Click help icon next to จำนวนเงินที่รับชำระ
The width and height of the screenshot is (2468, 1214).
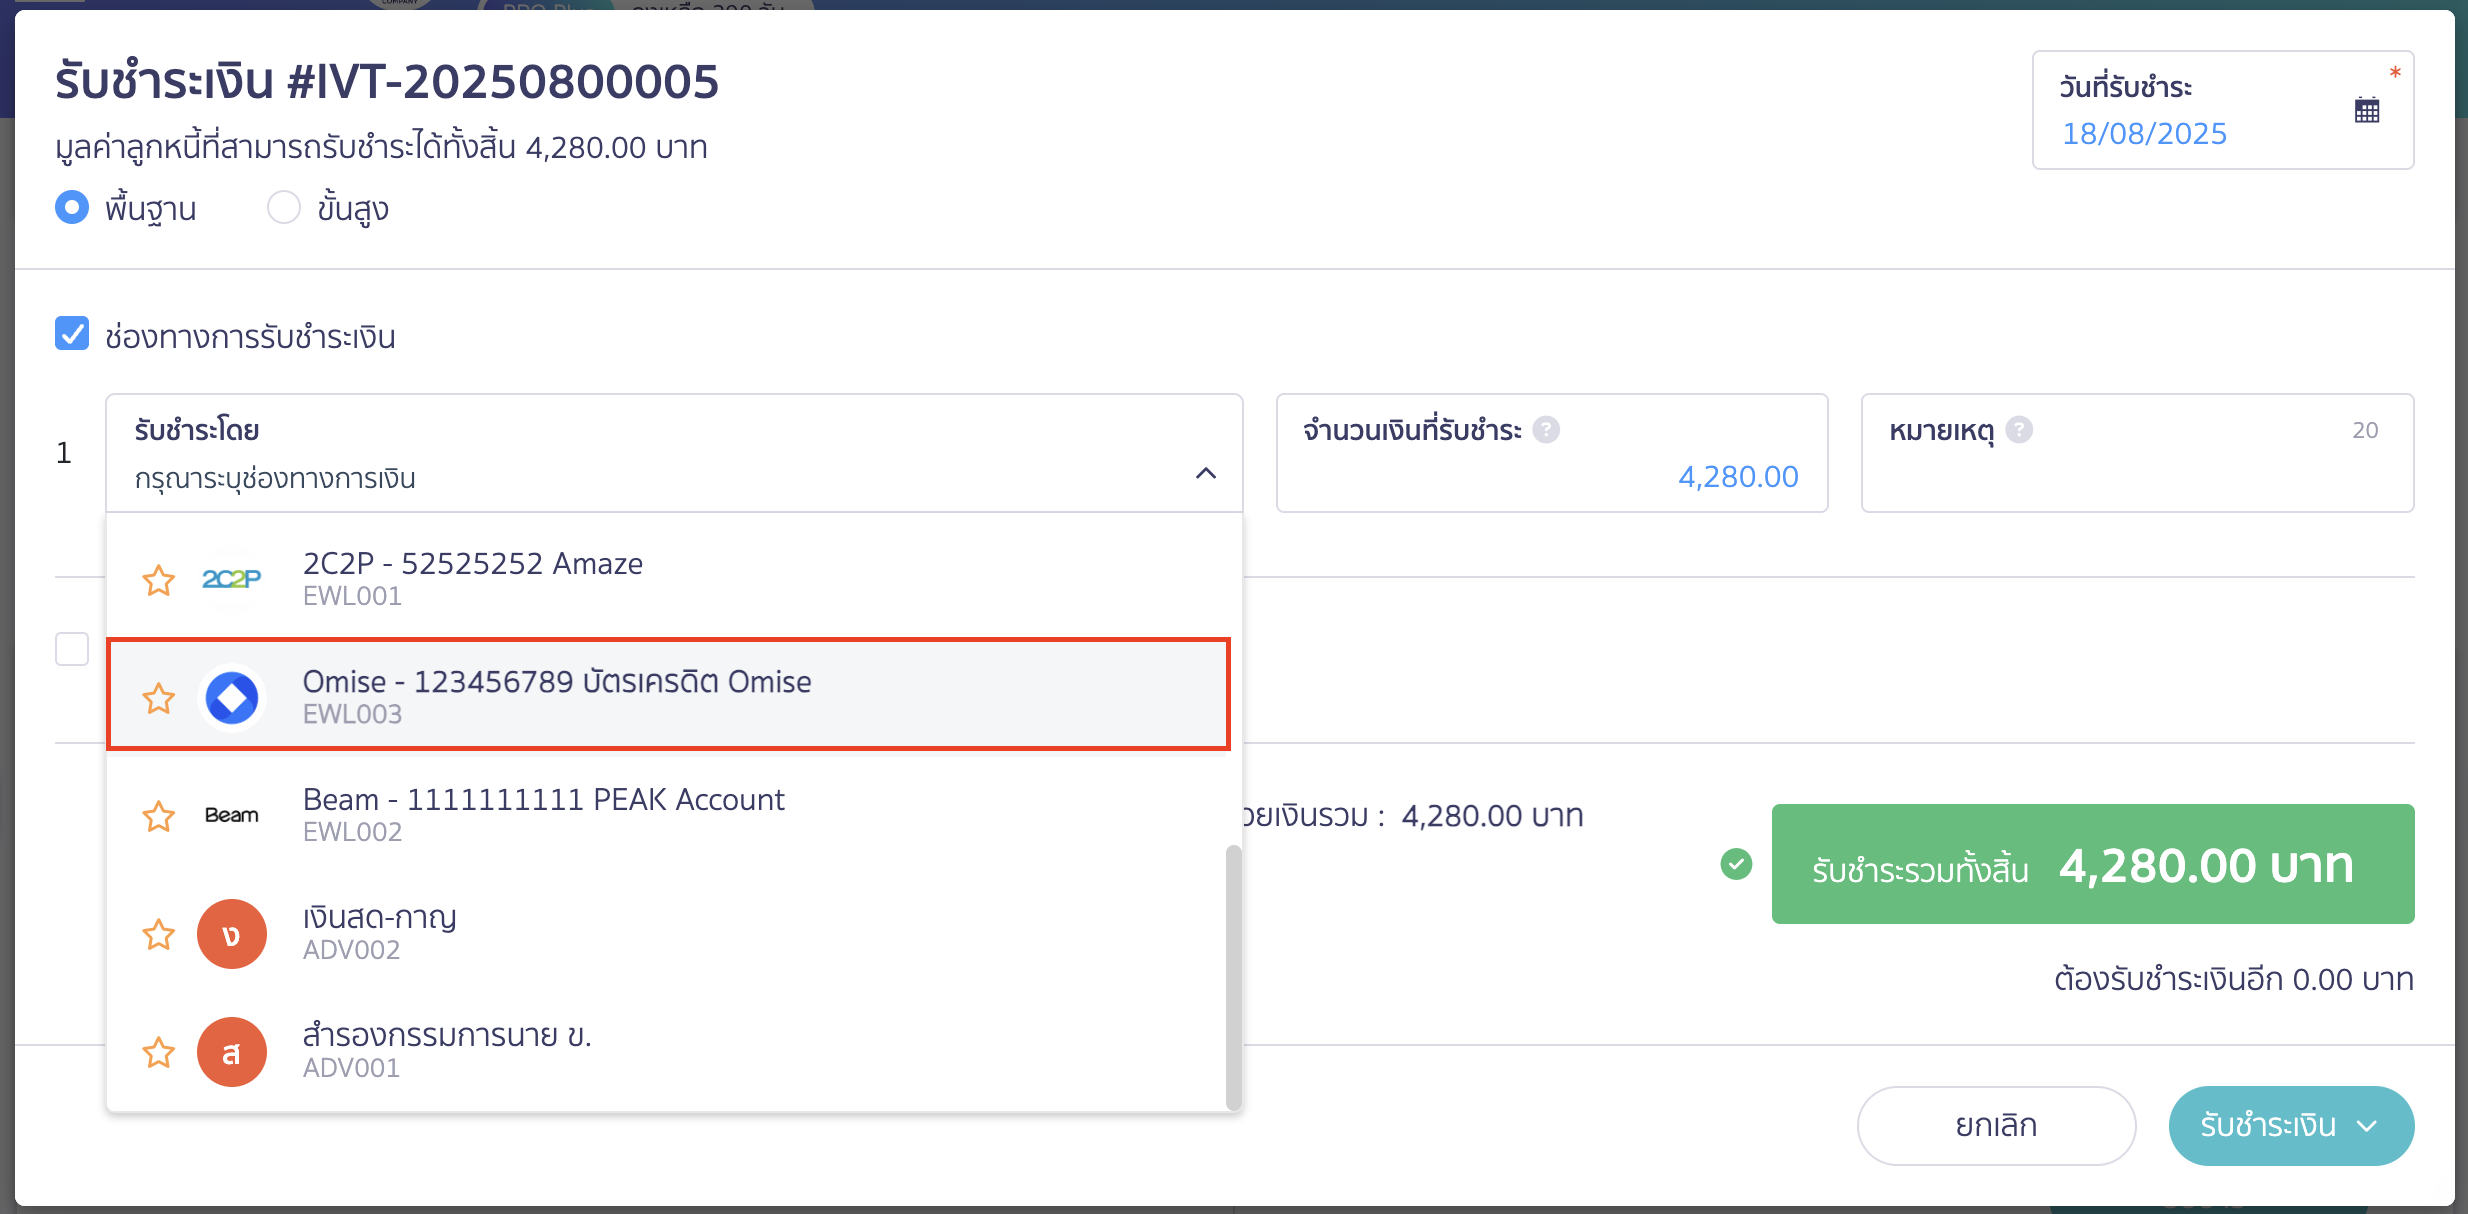1546,430
